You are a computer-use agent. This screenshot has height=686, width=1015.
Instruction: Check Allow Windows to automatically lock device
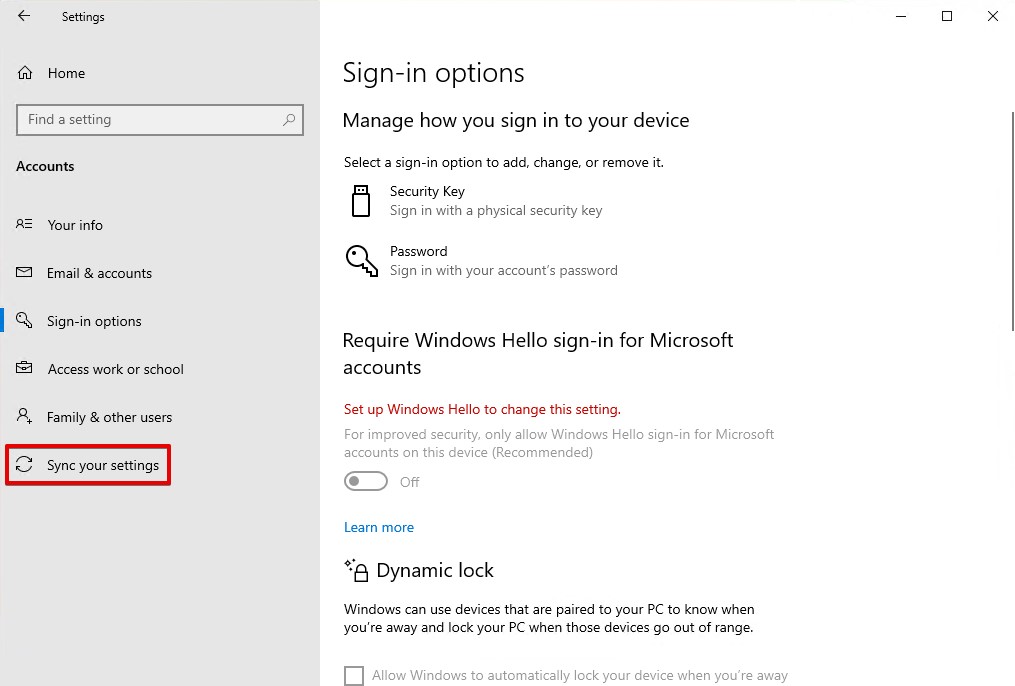click(353, 675)
